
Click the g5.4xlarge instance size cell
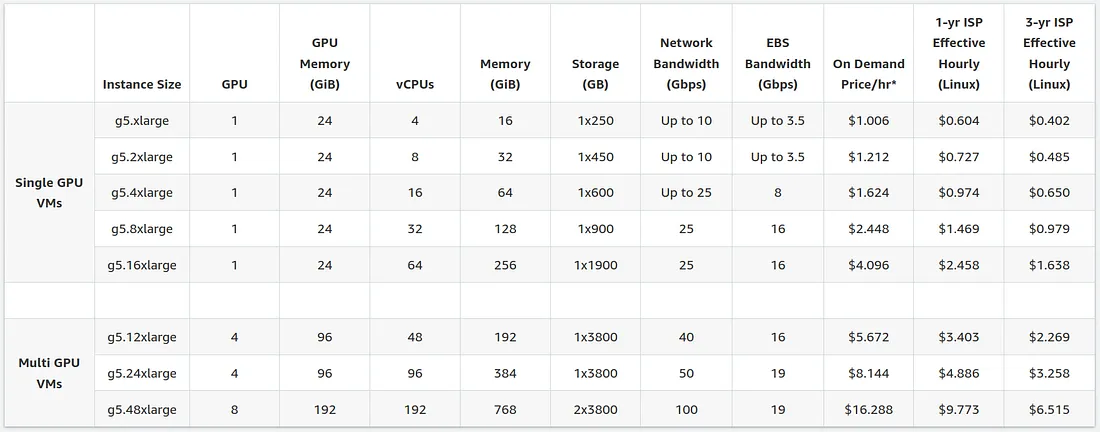142,193
